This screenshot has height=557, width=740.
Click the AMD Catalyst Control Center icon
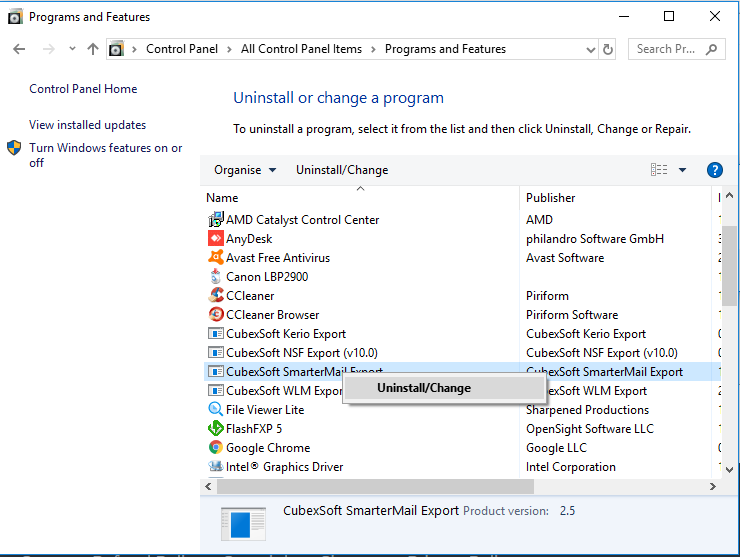point(216,219)
